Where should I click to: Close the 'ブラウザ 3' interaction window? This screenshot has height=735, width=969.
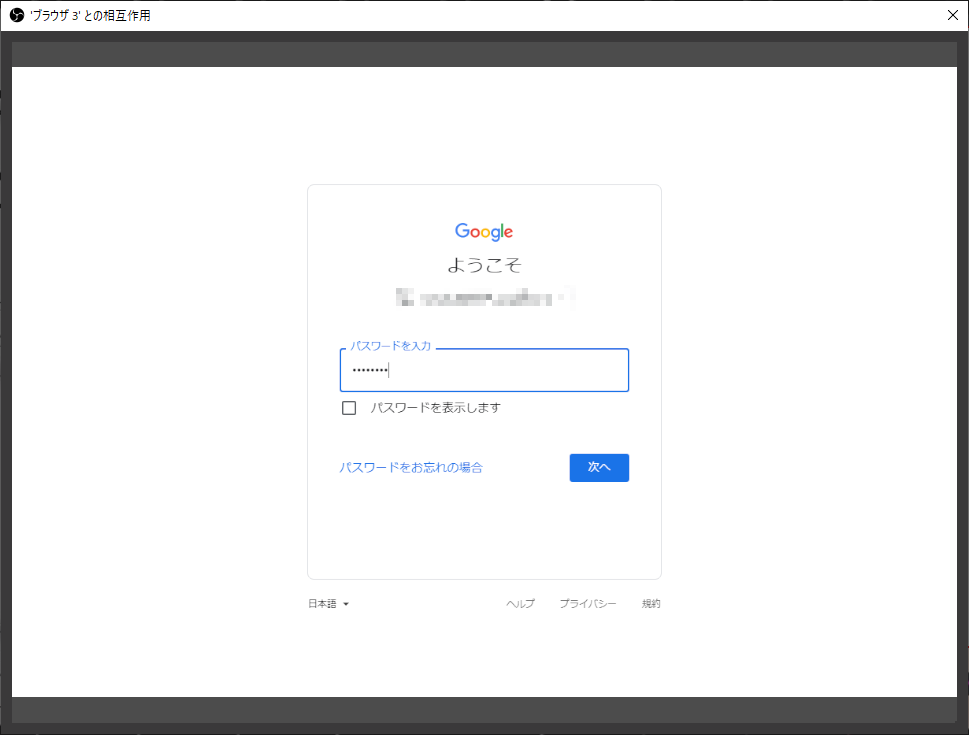coord(952,14)
